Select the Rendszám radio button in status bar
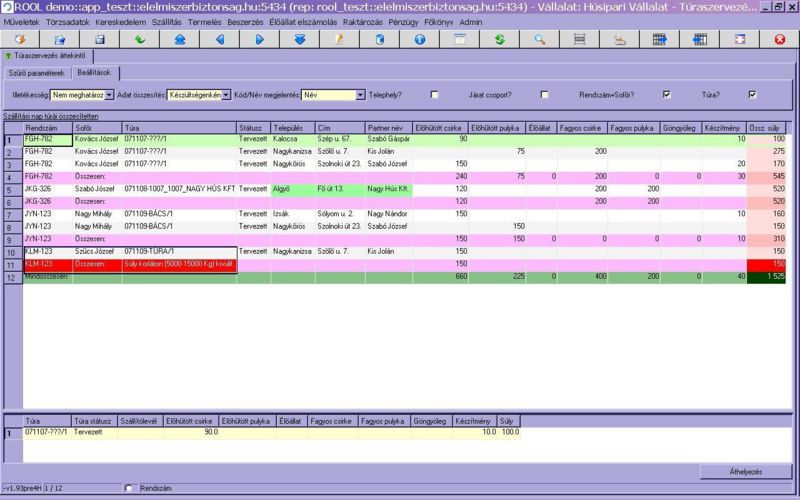The image size is (800, 500). 129,488
